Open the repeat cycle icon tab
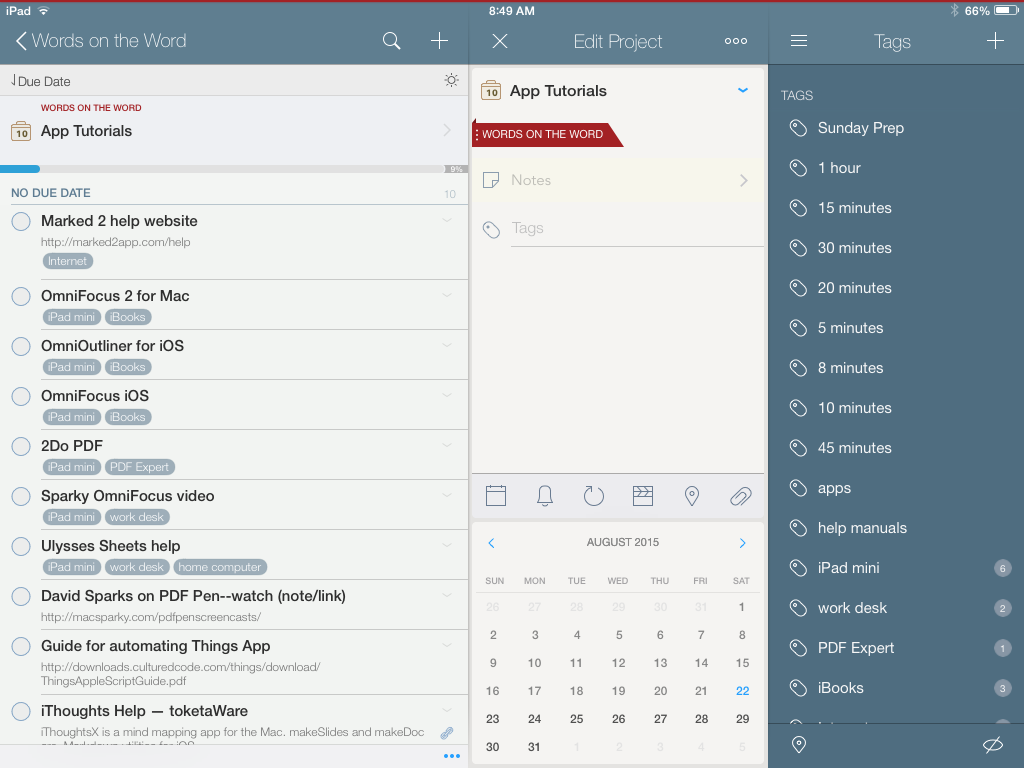This screenshot has width=1024, height=768. pos(594,495)
